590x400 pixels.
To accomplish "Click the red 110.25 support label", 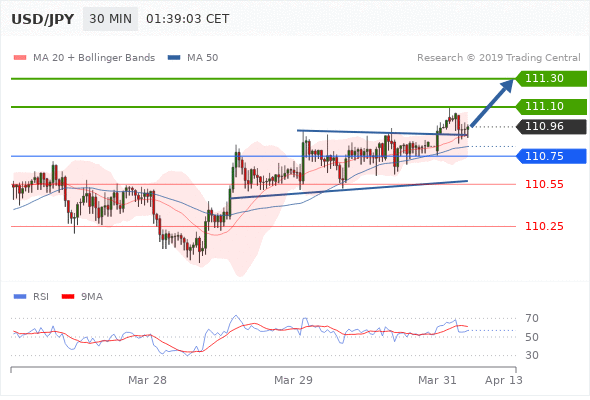I will [544, 226].
